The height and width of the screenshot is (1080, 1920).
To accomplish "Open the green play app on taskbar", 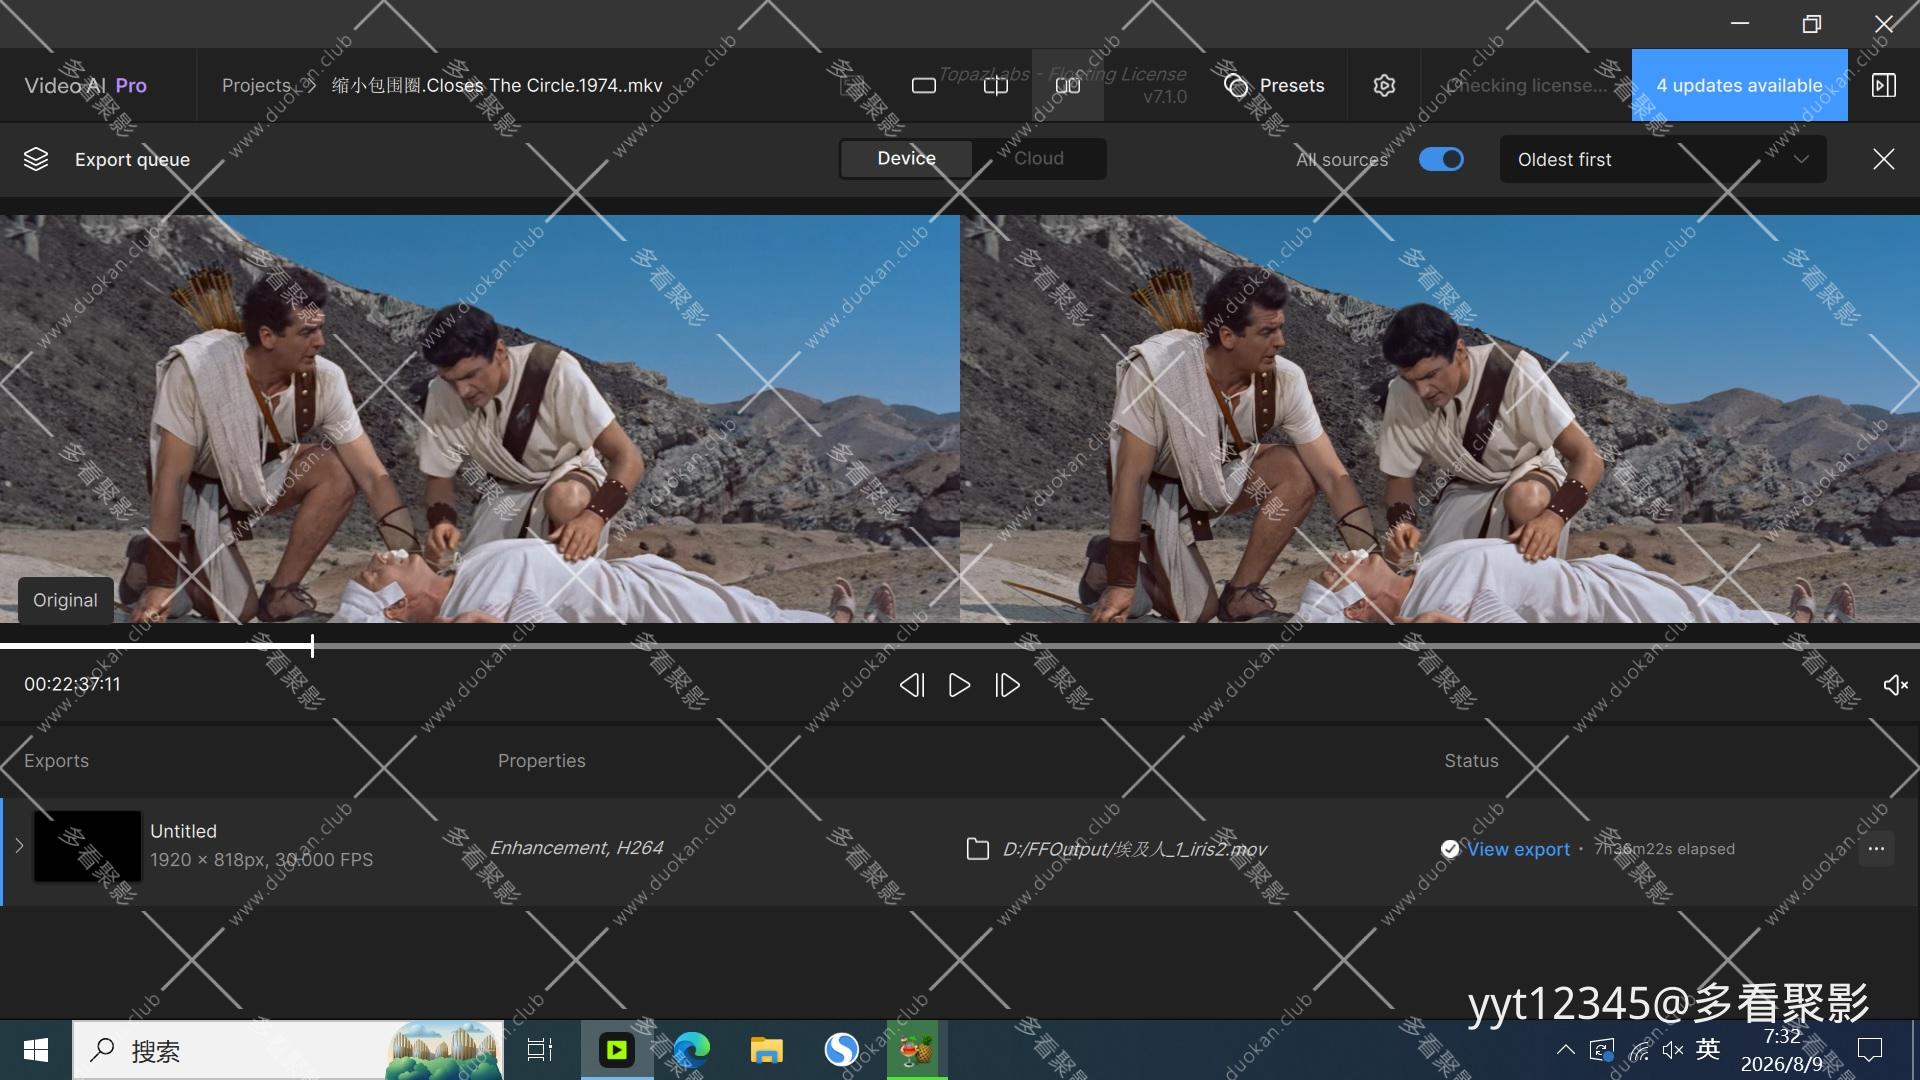I will pyautogui.click(x=617, y=1050).
